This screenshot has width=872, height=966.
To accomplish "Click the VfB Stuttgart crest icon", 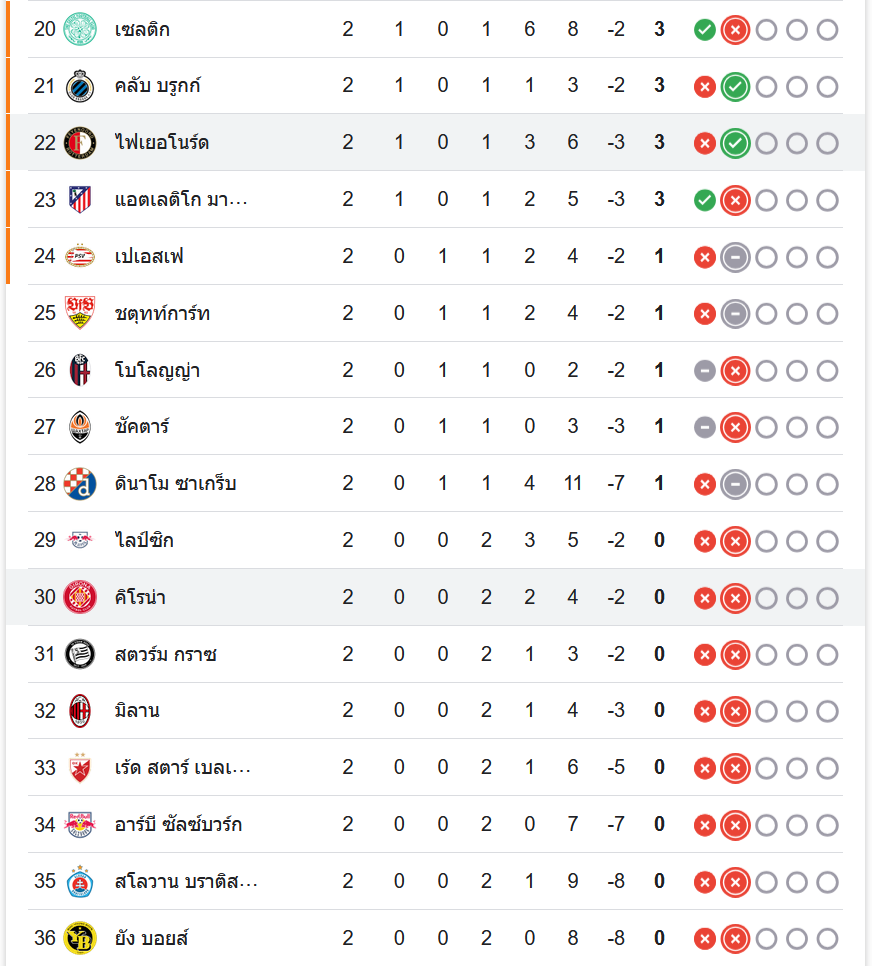I will [79, 314].
